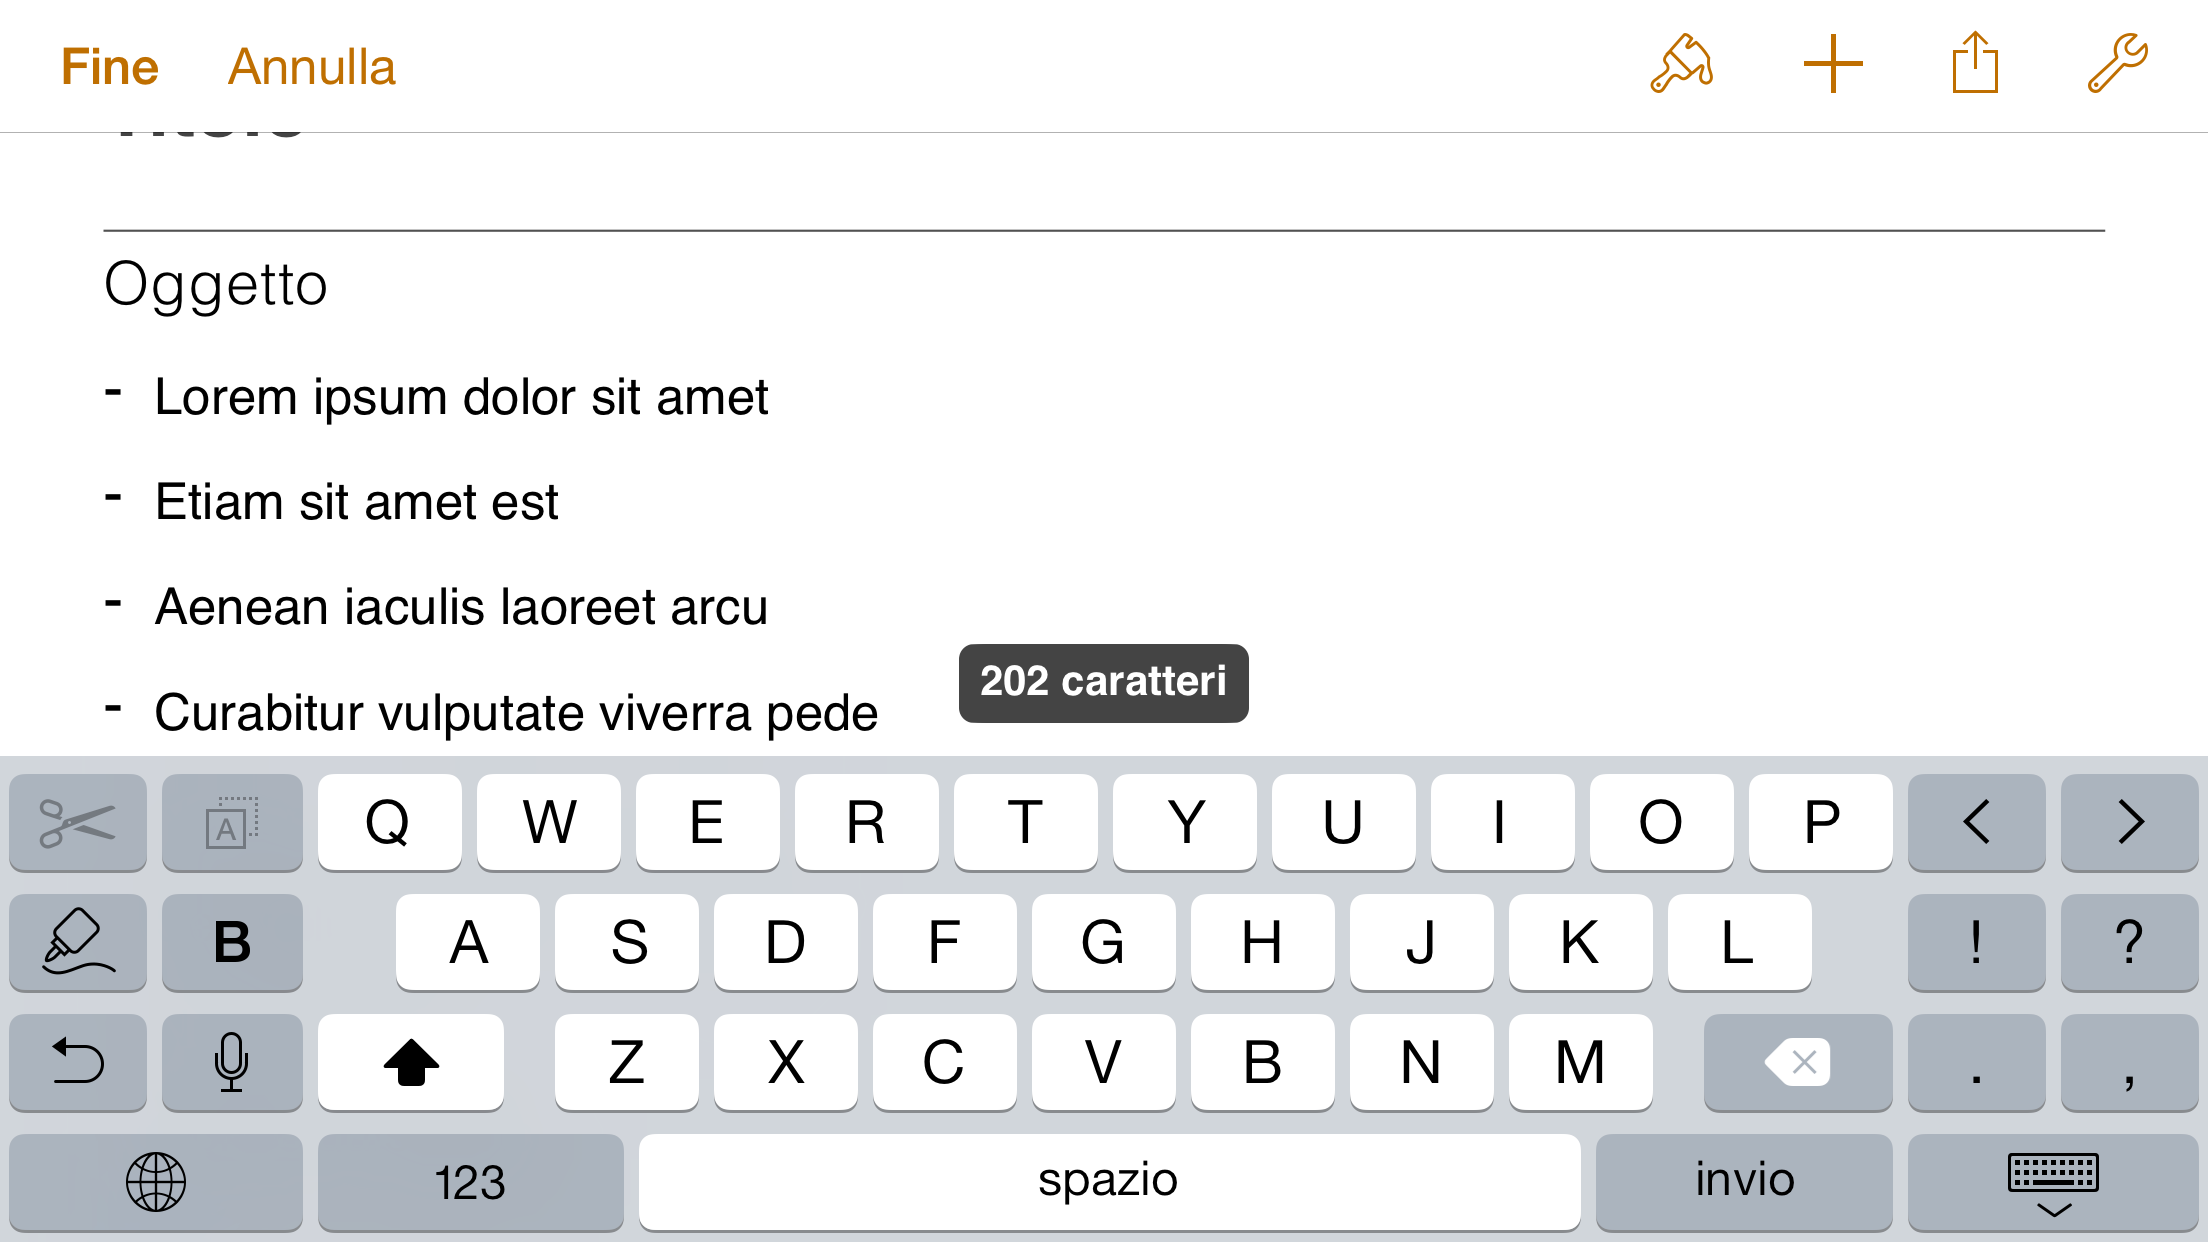Open the share export menu
This screenshot has height=1242, width=2208.
[1975, 65]
